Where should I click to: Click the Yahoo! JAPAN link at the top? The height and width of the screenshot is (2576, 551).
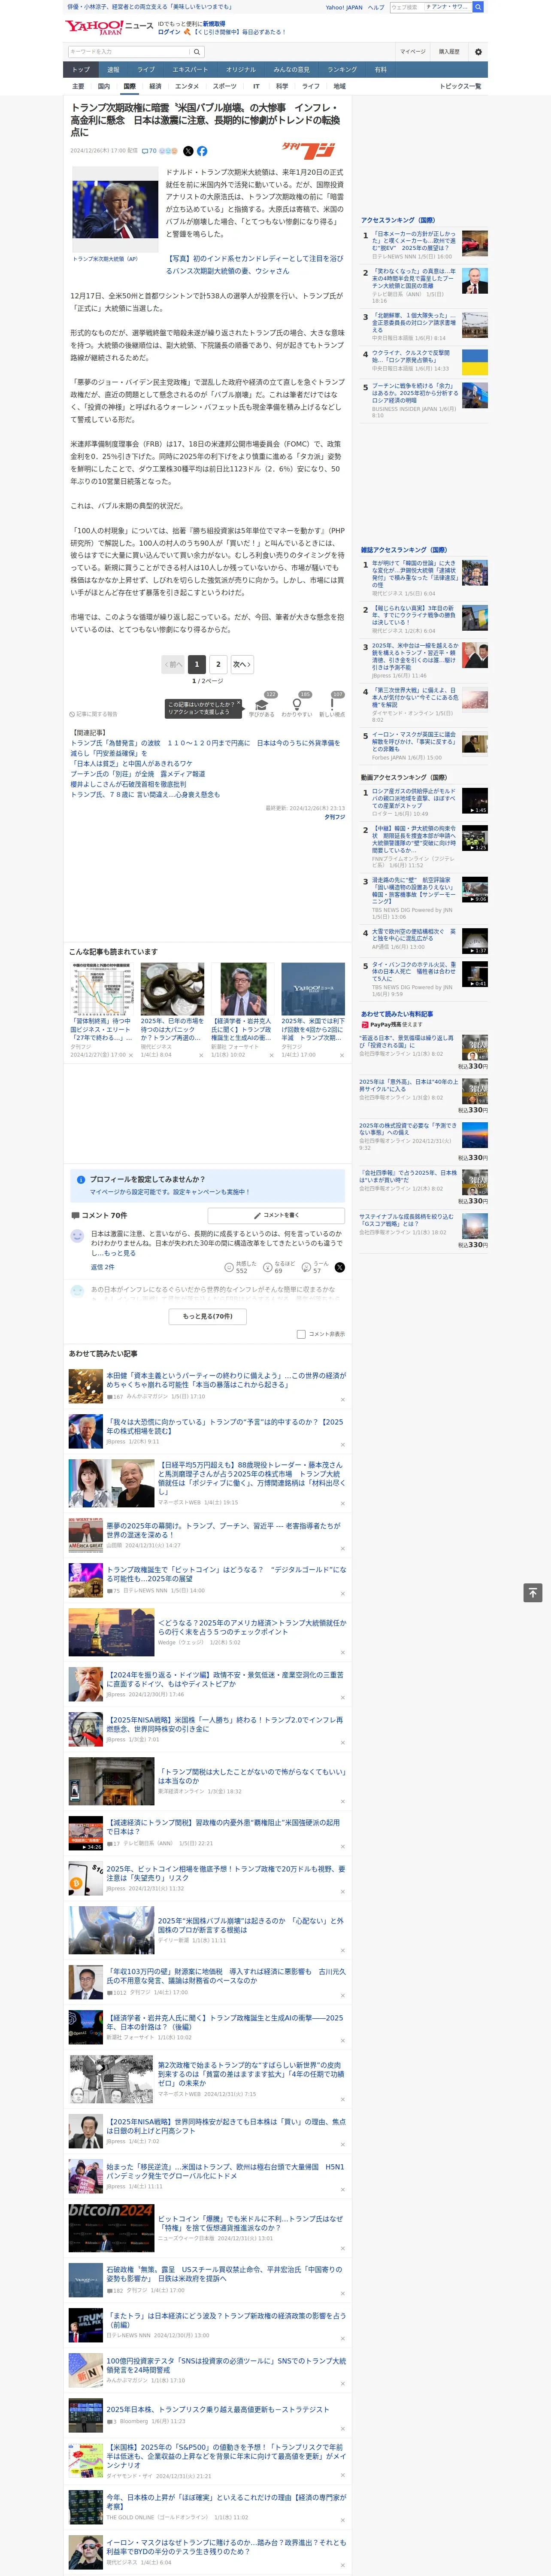tap(344, 7)
